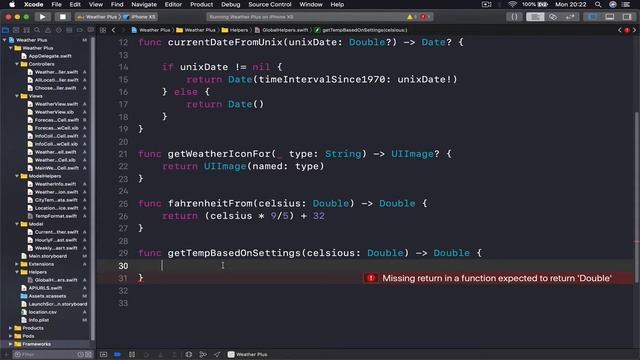This screenshot has height=360, width=640.
Task: Collapse the ModelHelpers folder
Action: point(17,176)
